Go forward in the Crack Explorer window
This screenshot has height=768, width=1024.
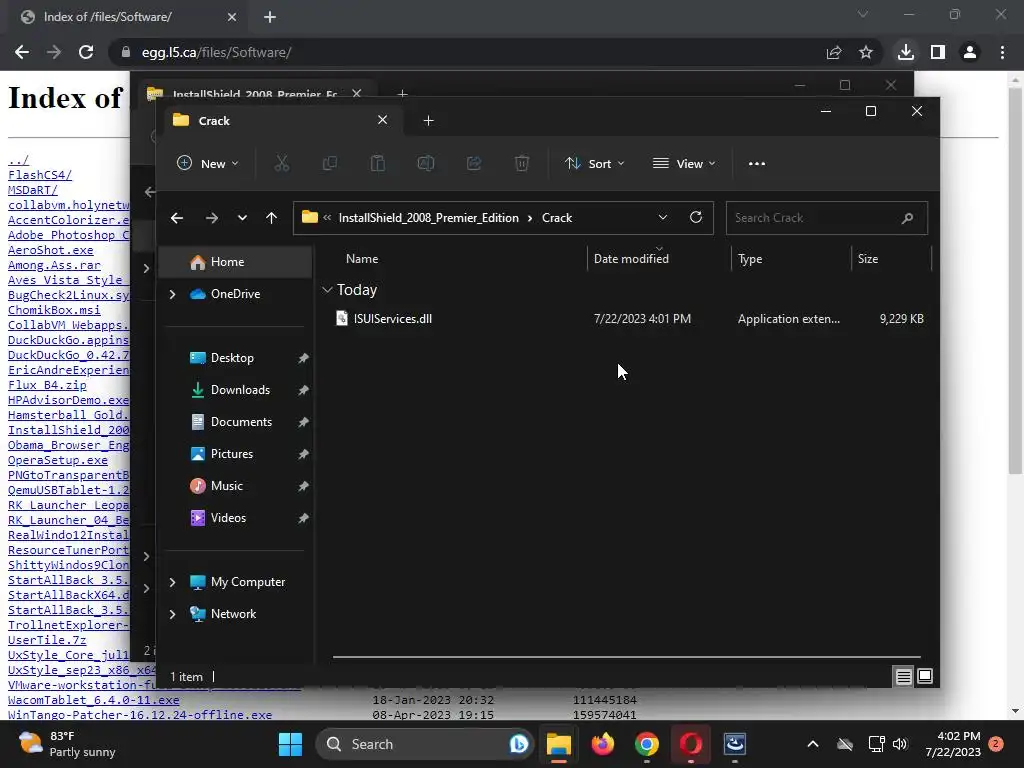[x=212, y=217]
